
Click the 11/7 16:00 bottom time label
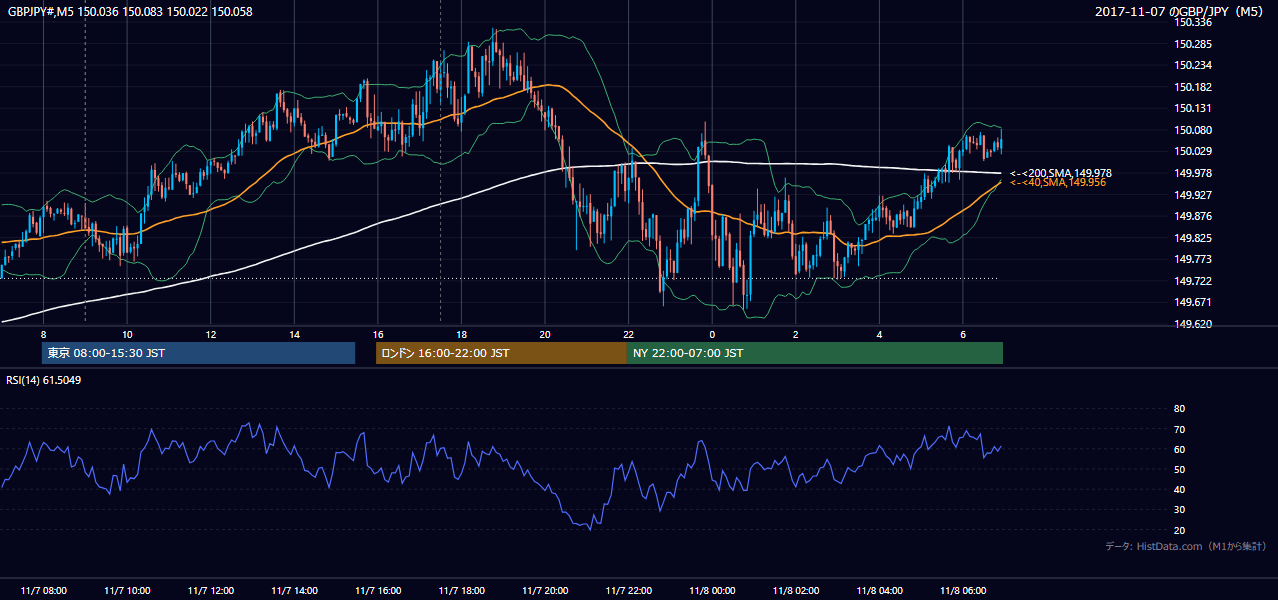click(x=378, y=591)
